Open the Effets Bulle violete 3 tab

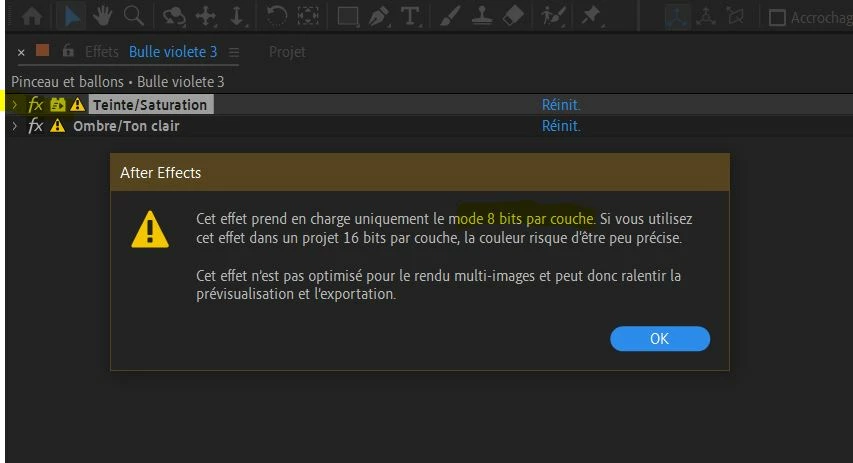[172, 52]
